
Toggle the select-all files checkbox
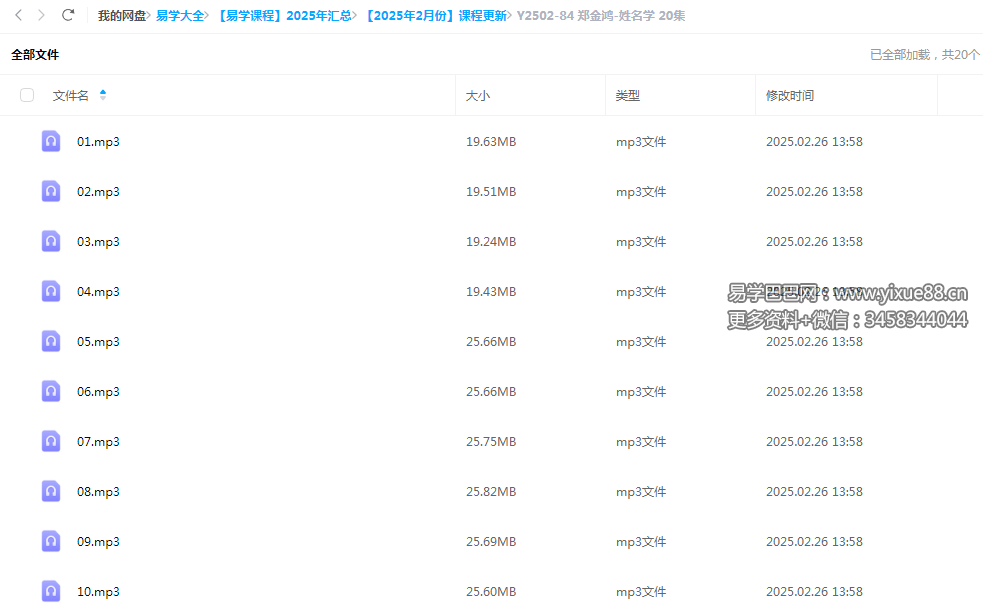click(x=27, y=95)
